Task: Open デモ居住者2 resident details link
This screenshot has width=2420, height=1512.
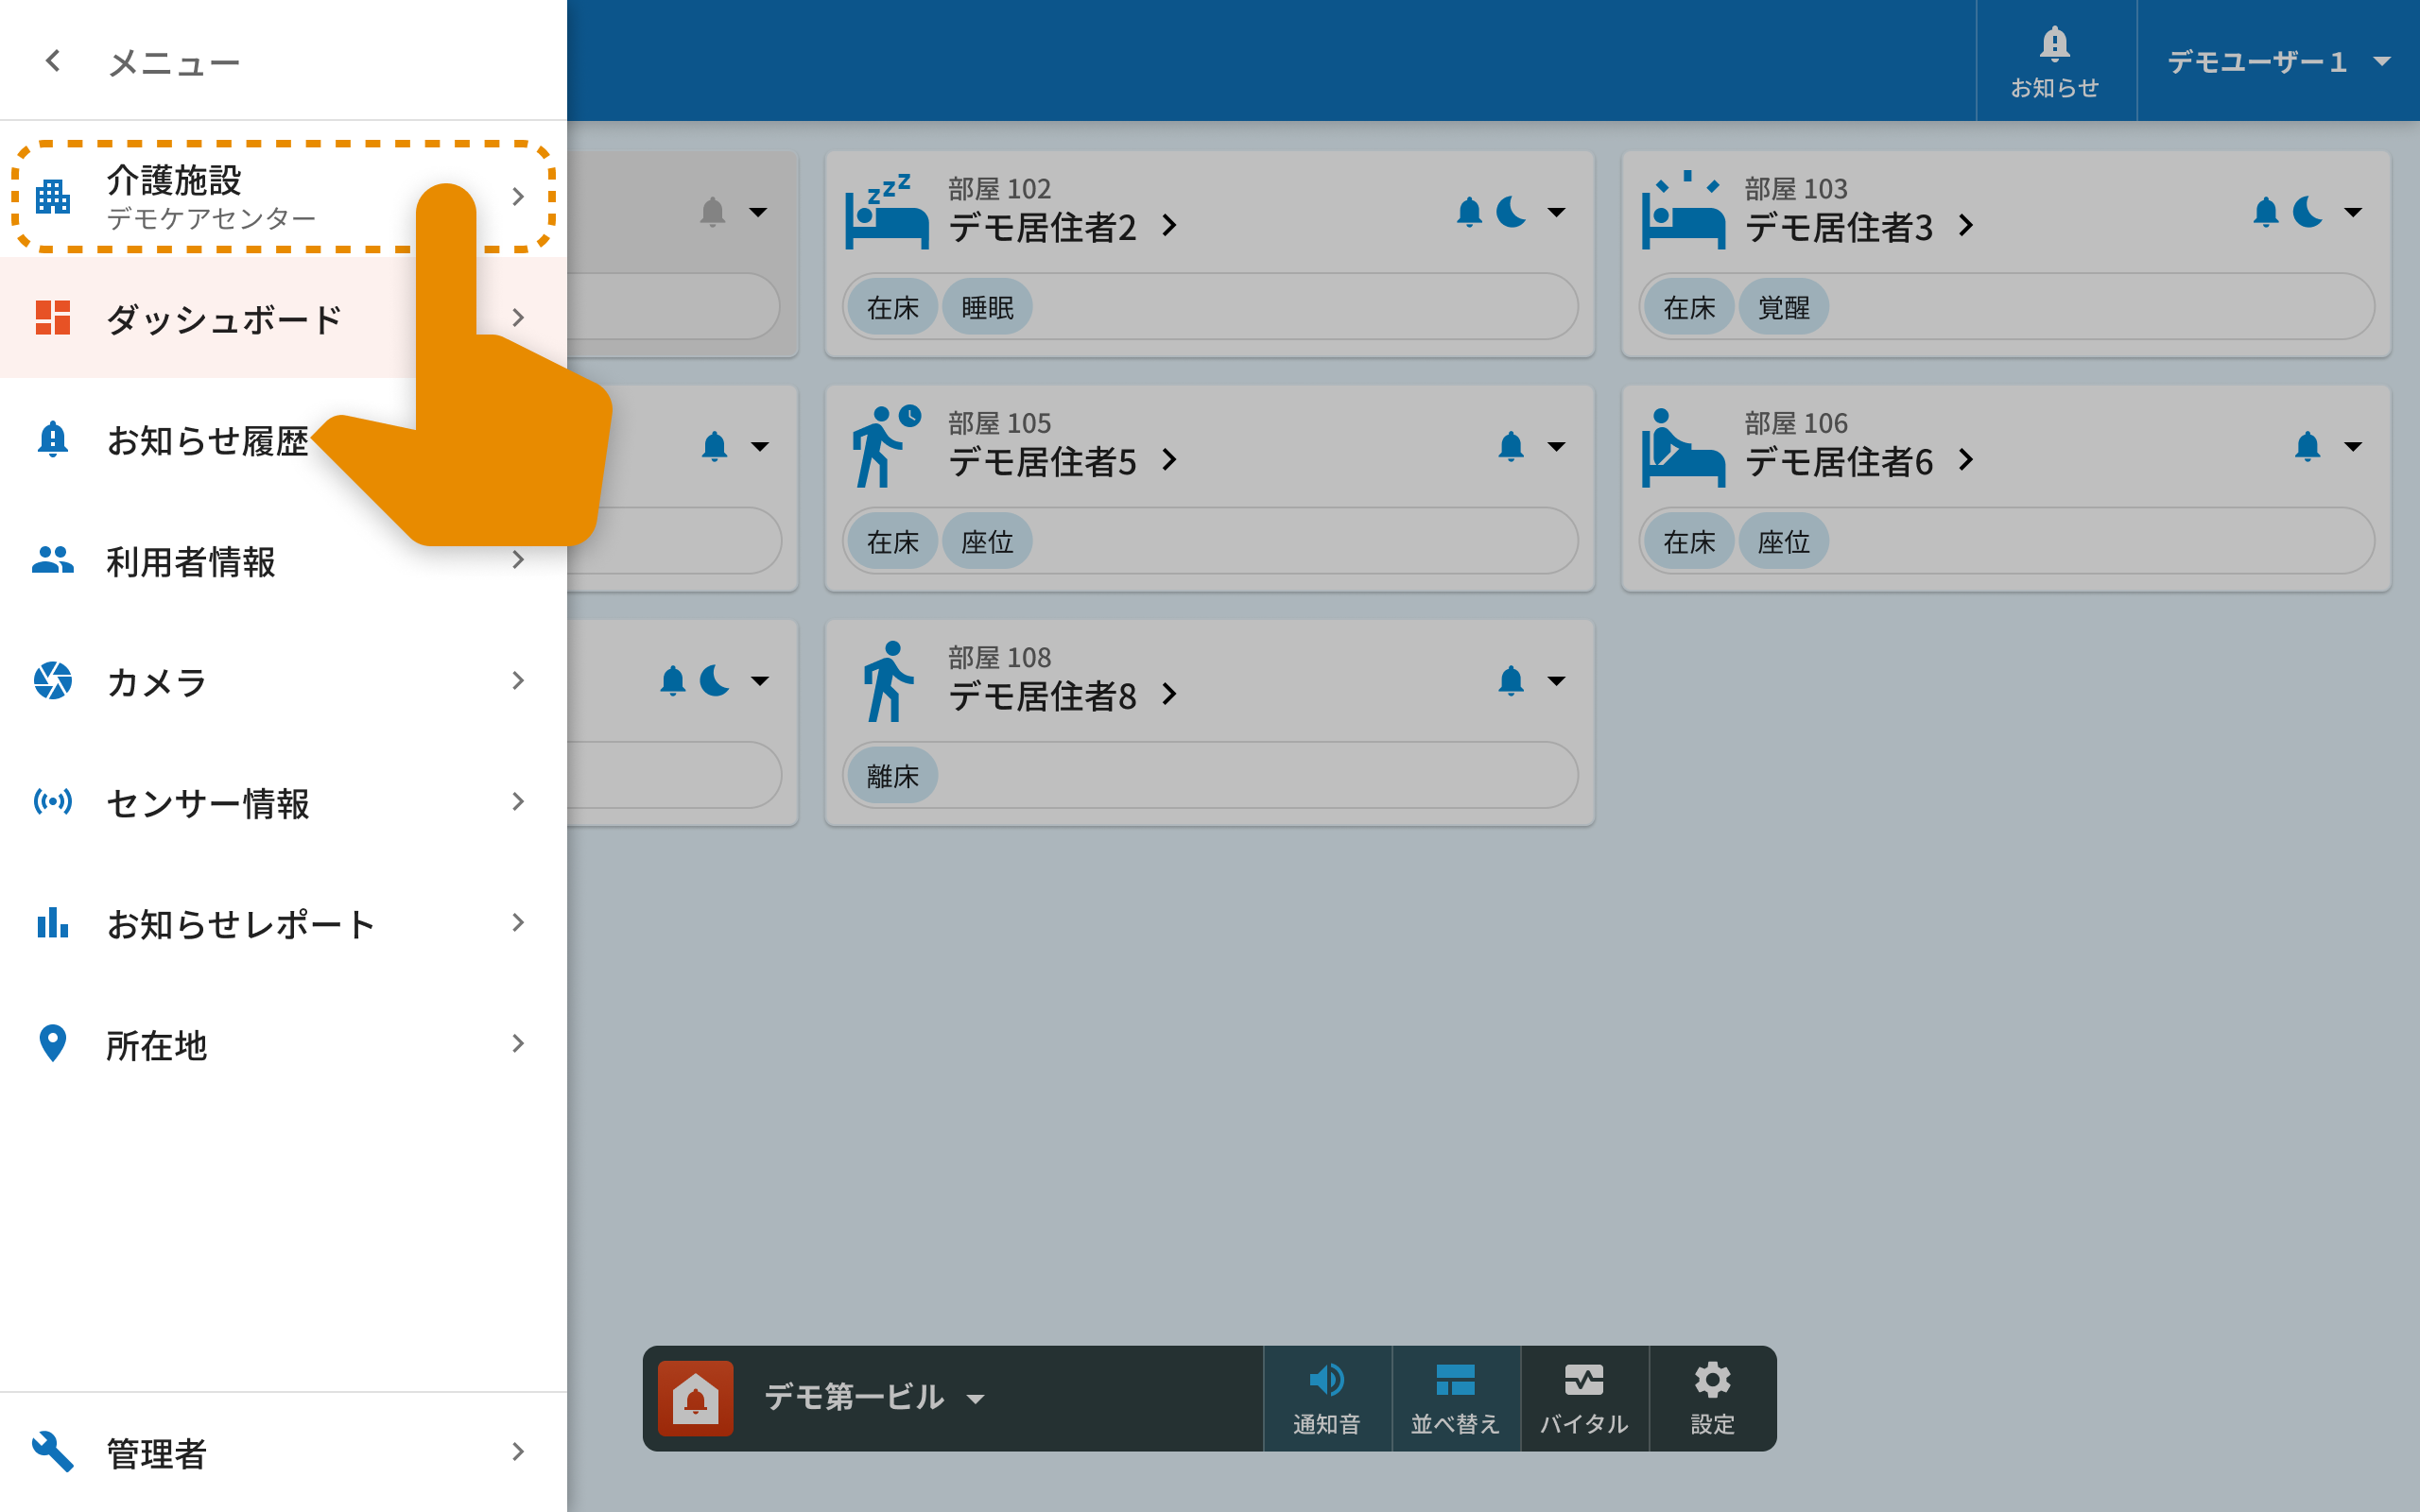Action: click(x=1062, y=227)
